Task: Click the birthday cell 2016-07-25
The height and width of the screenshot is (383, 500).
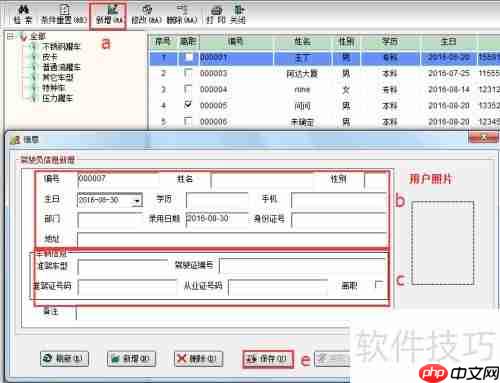Action: tap(449, 73)
